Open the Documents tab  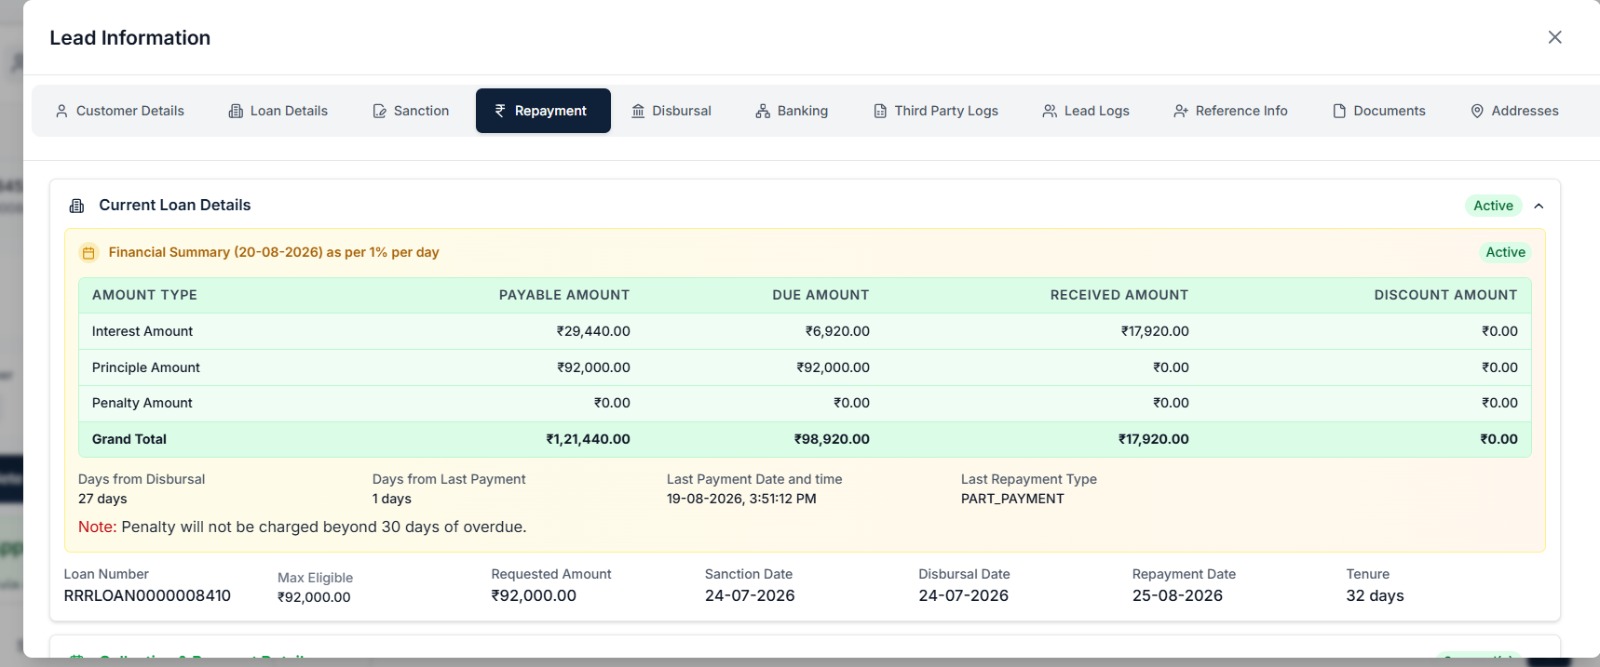click(1379, 111)
